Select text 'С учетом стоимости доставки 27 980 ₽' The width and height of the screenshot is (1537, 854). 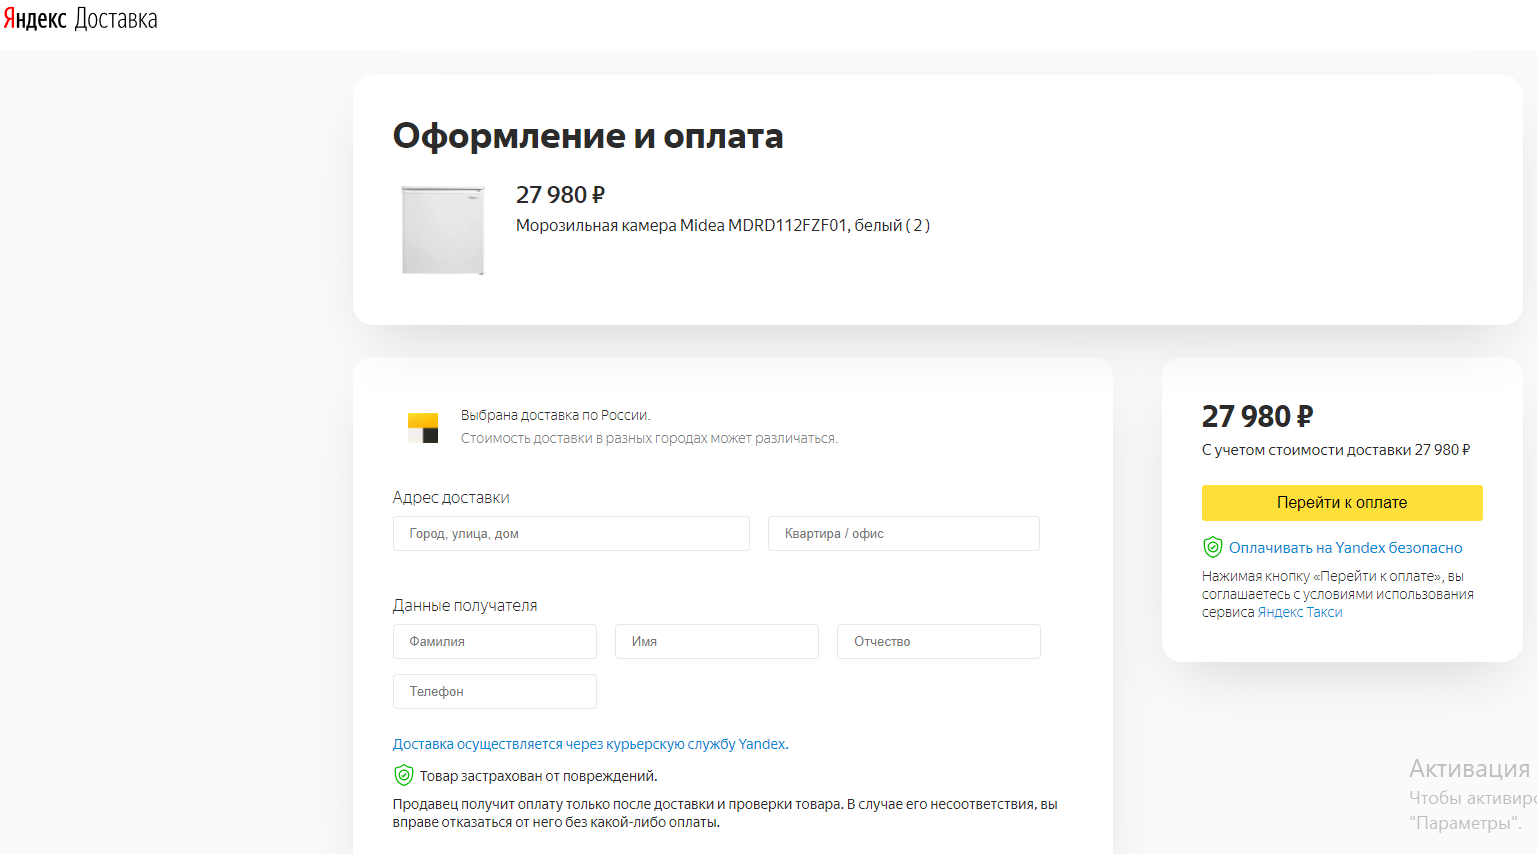(1336, 450)
